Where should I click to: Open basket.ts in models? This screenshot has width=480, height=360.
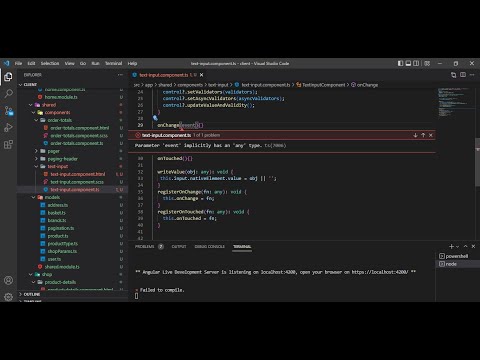pos(57,213)
